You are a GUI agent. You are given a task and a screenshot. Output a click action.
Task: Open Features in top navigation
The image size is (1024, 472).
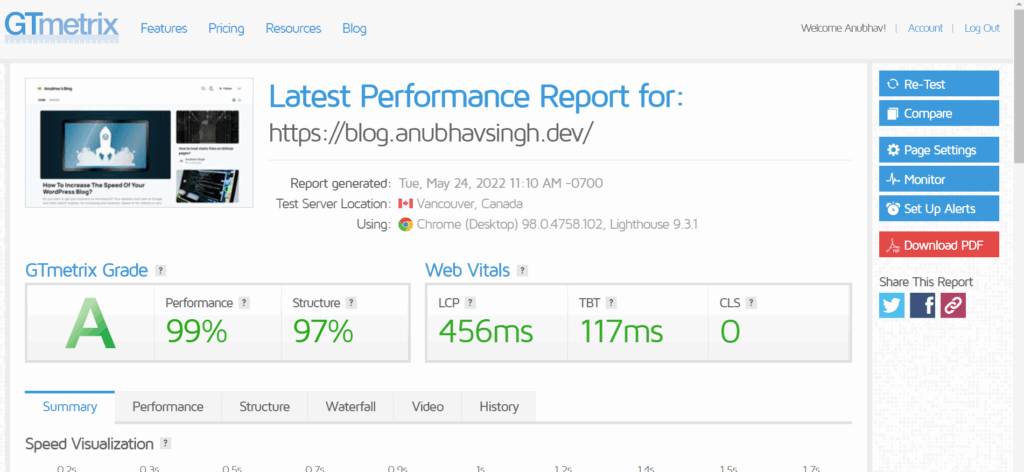pos(164,29)
